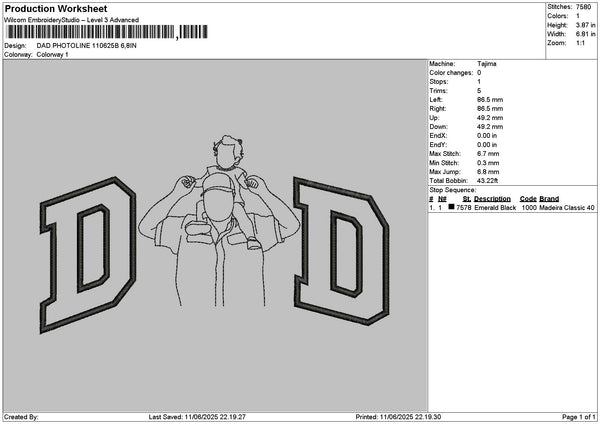Click the Down value 49.2 mm
The height and width of the screenshot is (424, 600).
tap(490, 127)
